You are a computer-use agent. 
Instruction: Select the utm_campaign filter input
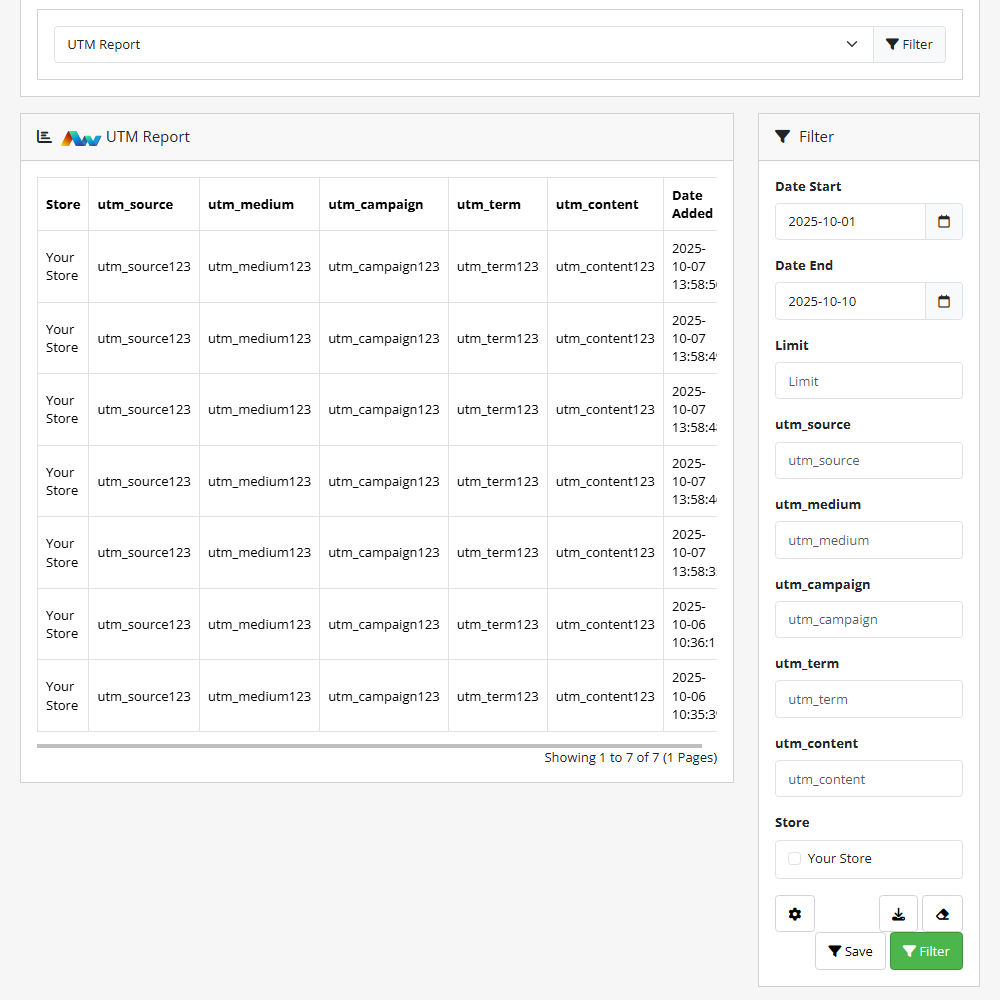coord(868,620)
